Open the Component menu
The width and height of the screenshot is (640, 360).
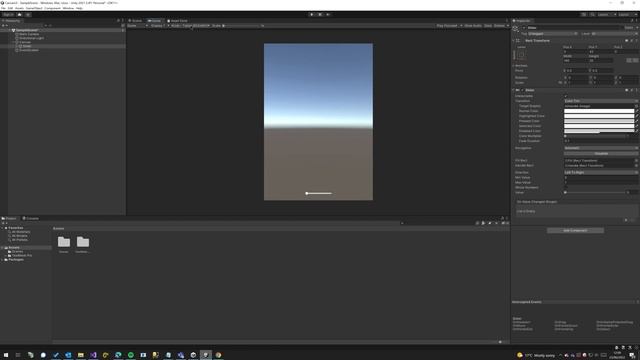pos(52,8)
